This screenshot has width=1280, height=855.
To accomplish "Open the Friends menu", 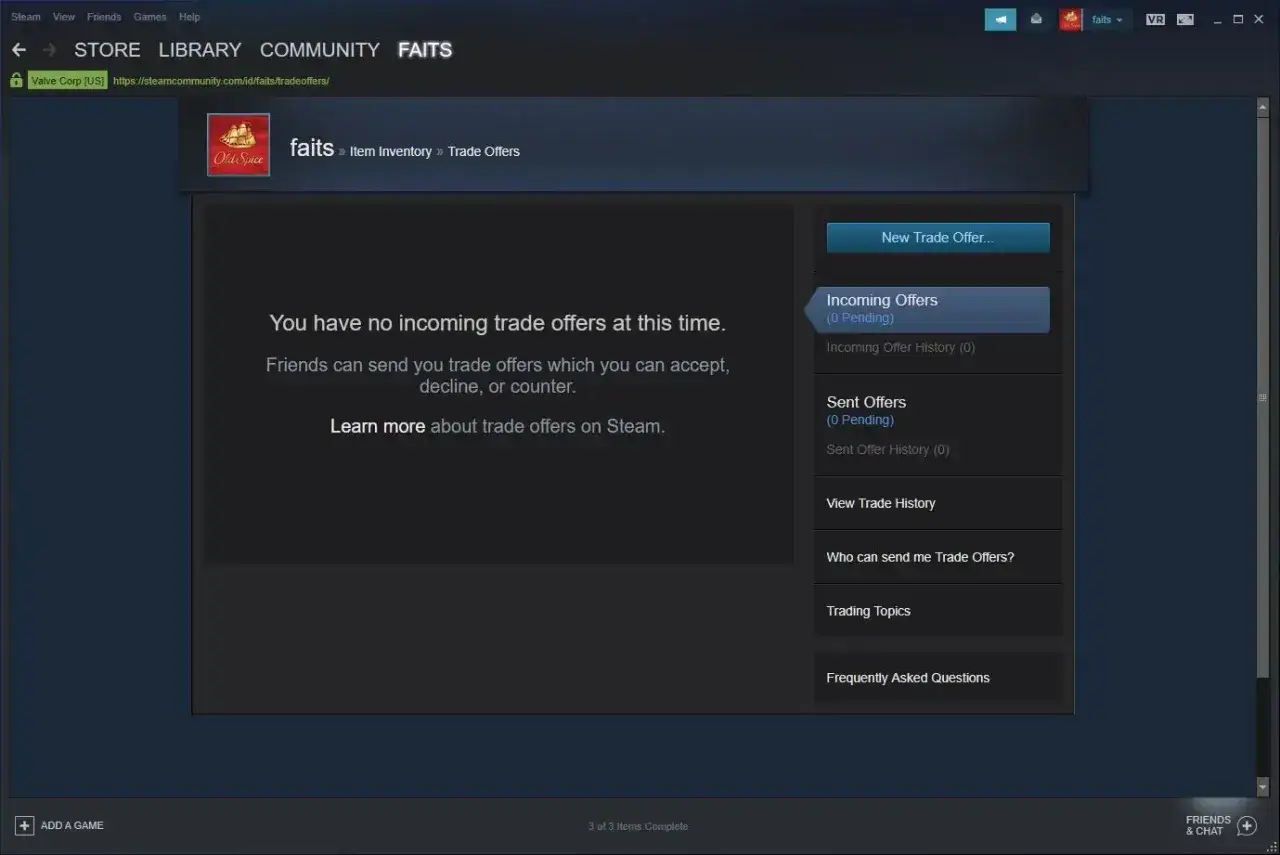I will click(x=104, y=17).
